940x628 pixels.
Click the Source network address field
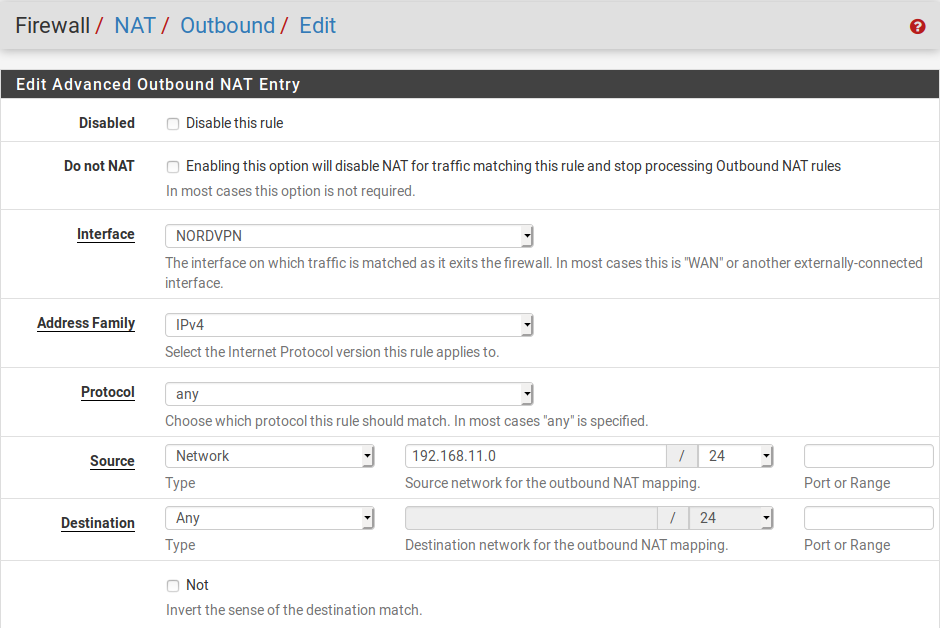pos(535,456)
